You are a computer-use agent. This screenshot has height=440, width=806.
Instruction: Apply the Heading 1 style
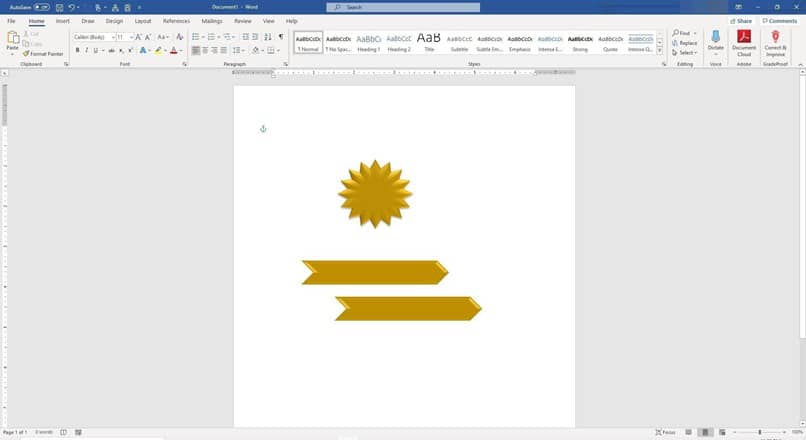pyautogui.click(x=369, y=43)
